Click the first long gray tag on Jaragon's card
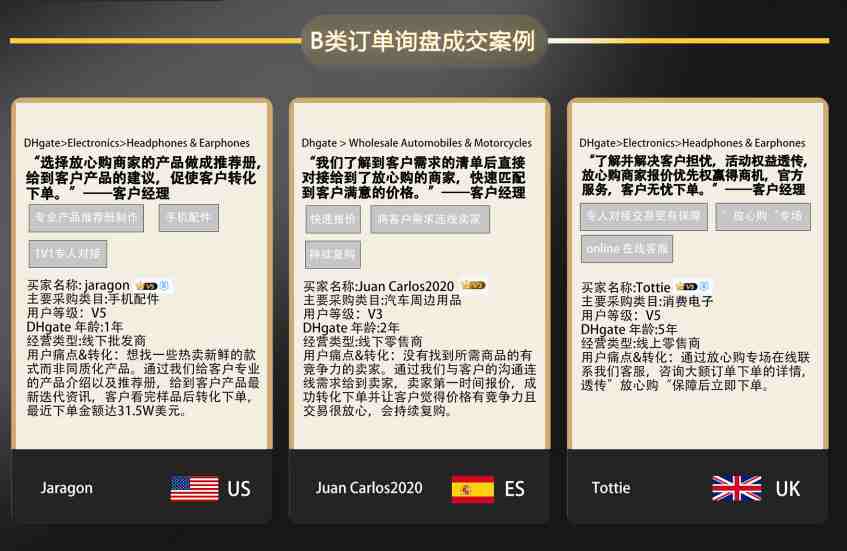847x551 pixels. [x=86, y=218]
